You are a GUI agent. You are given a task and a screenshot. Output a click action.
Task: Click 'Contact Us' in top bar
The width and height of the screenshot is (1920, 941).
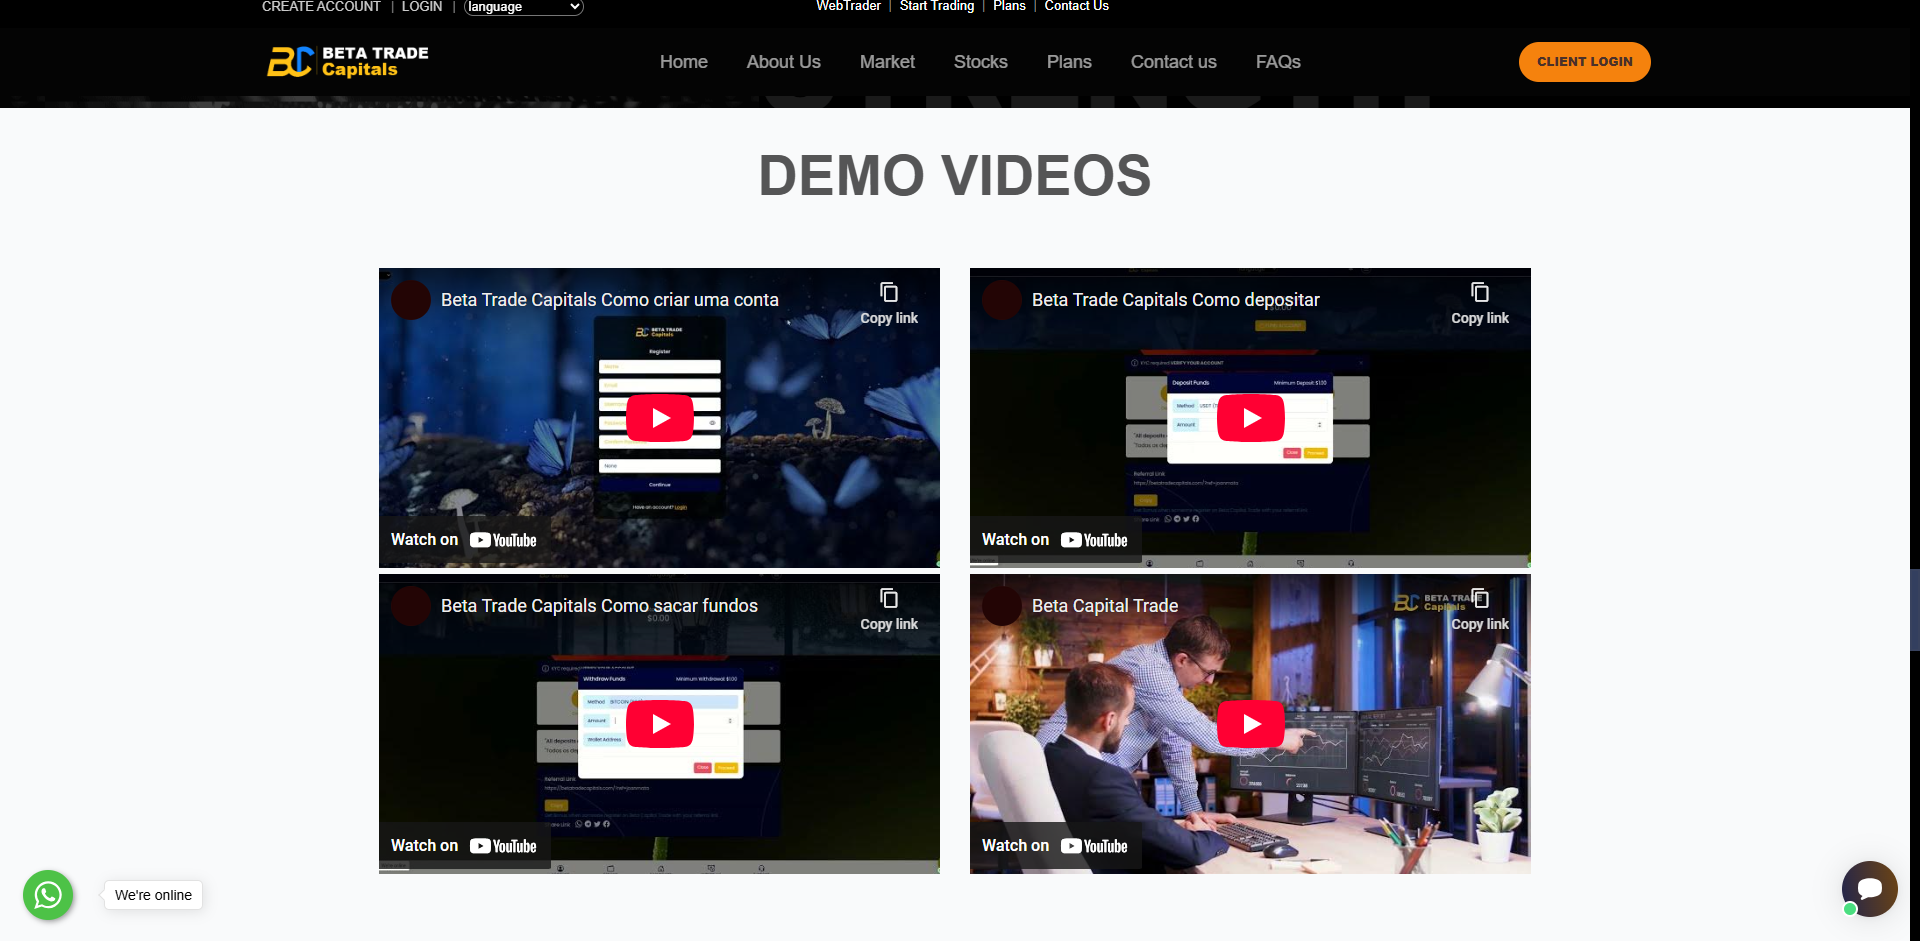(1077, 6)
